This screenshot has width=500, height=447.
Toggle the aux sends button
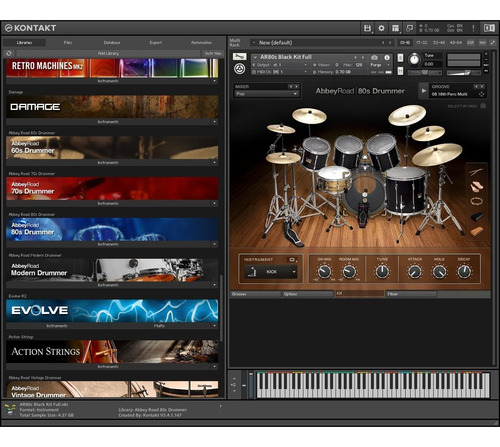pos(482,43)
